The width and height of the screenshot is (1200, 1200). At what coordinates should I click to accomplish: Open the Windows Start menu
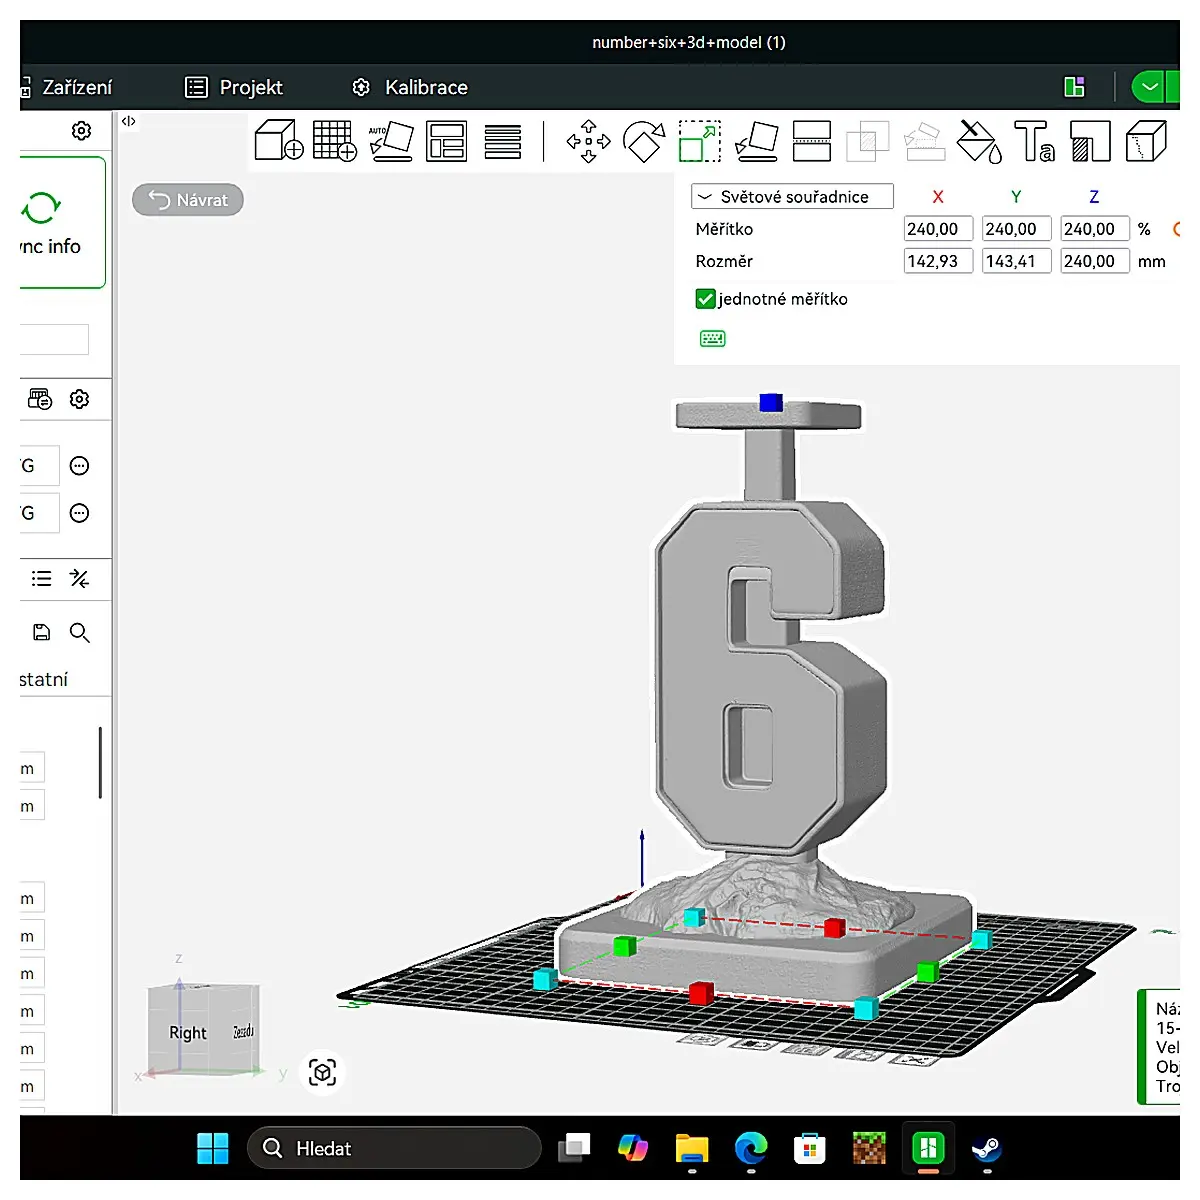click(213, 1148)
